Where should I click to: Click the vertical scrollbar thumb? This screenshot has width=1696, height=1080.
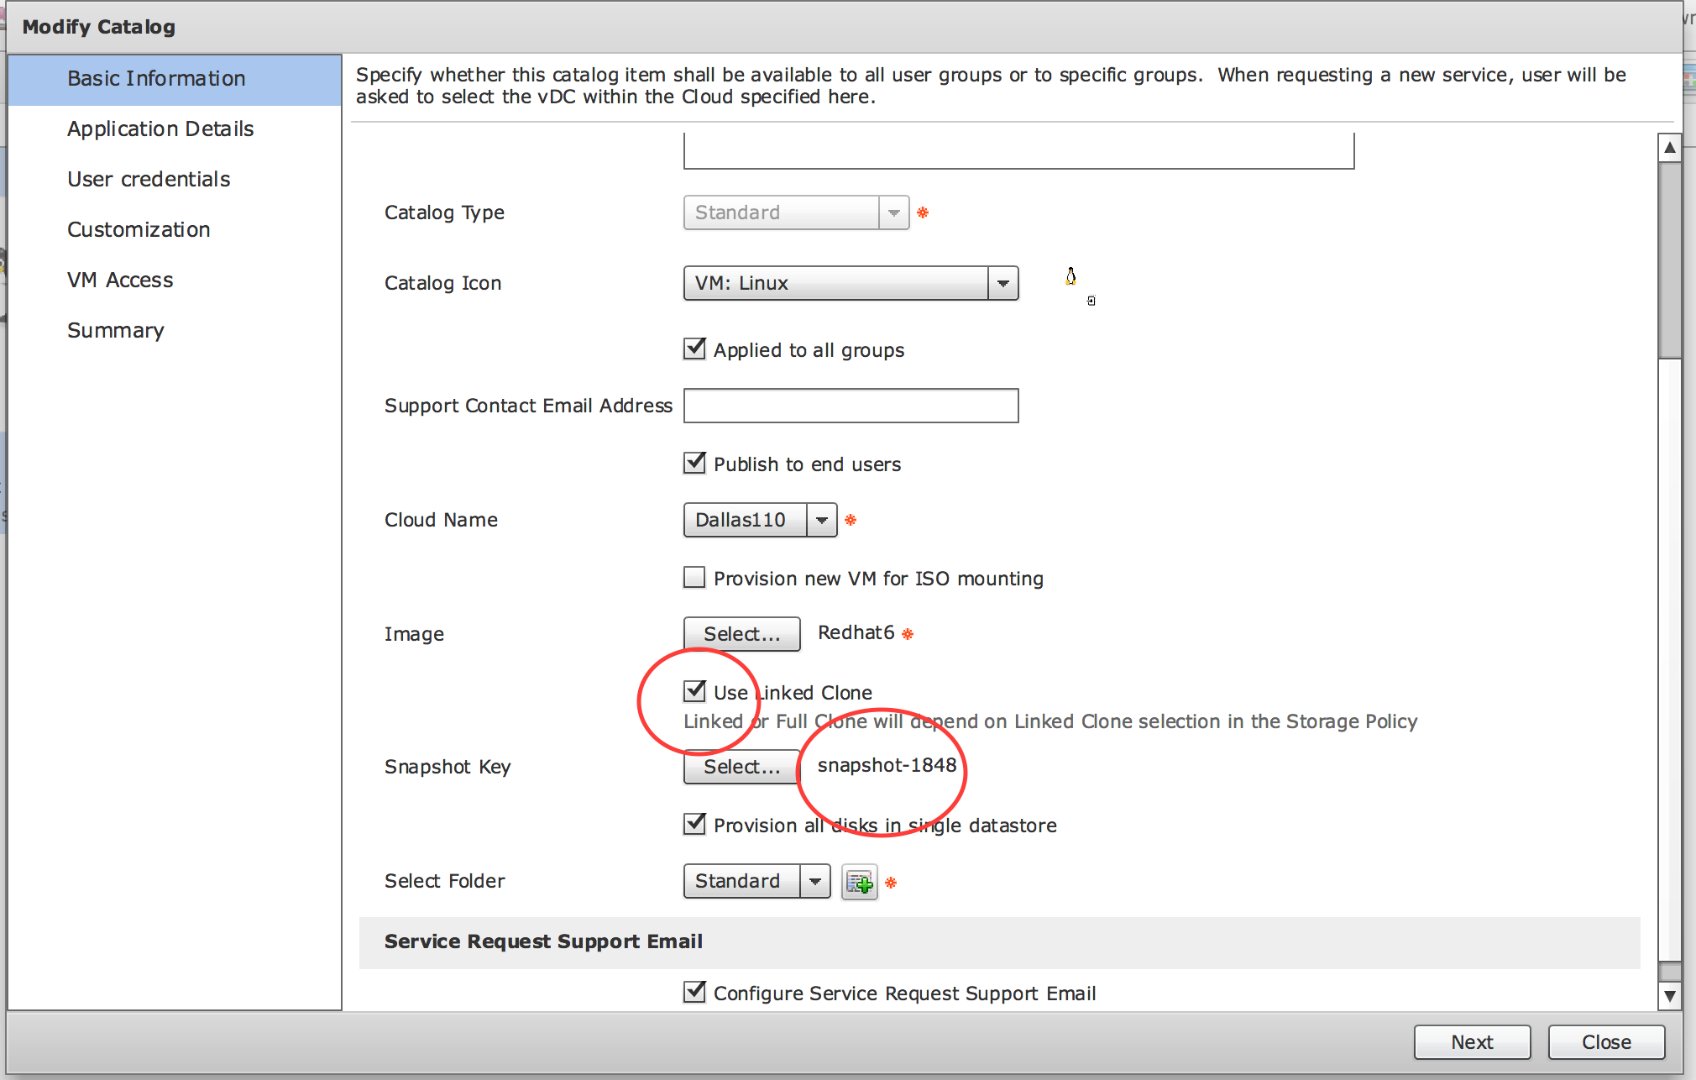(x=1669, y=260)
